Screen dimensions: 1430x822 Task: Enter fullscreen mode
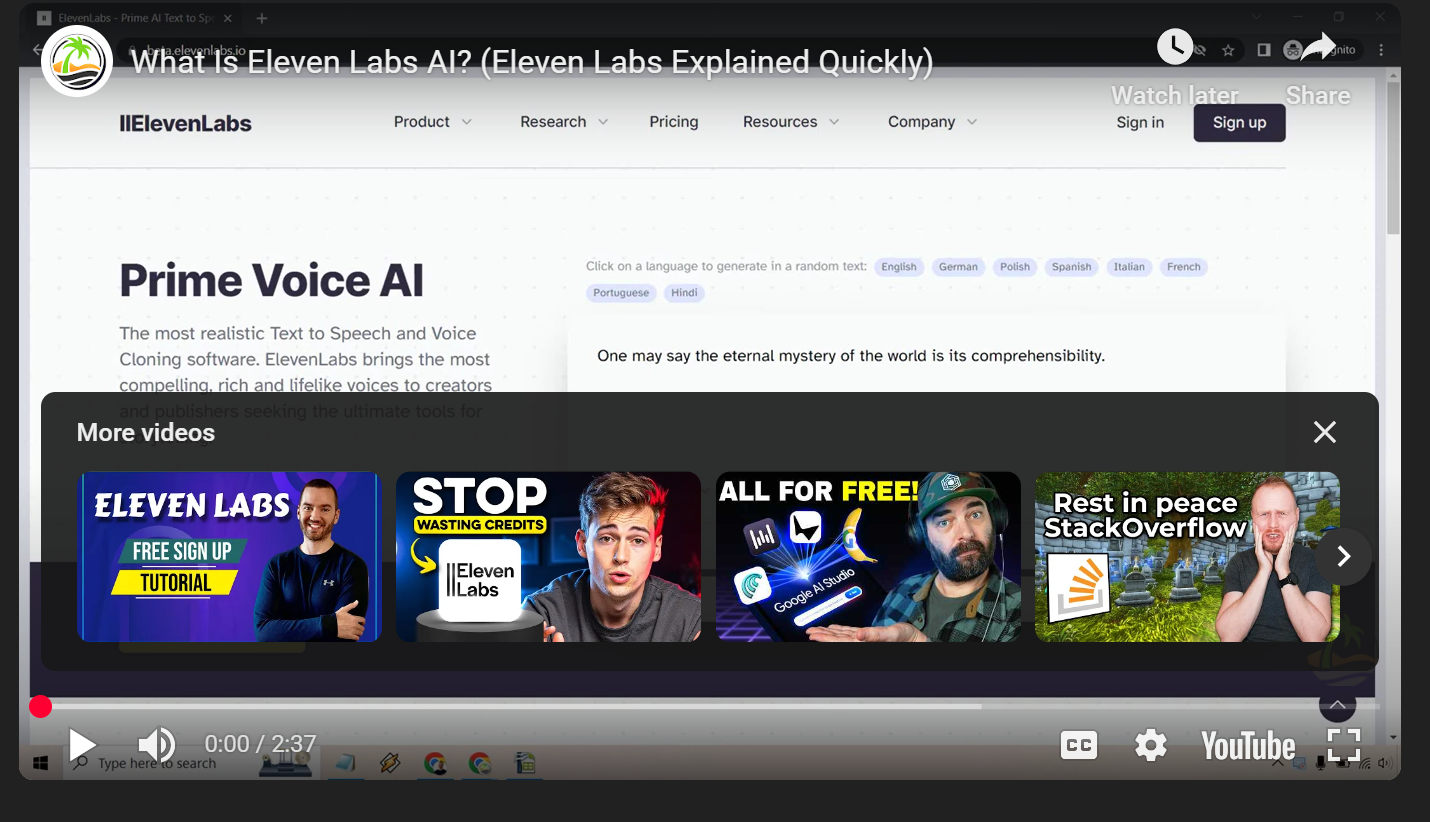click(x=1344, y=745)
